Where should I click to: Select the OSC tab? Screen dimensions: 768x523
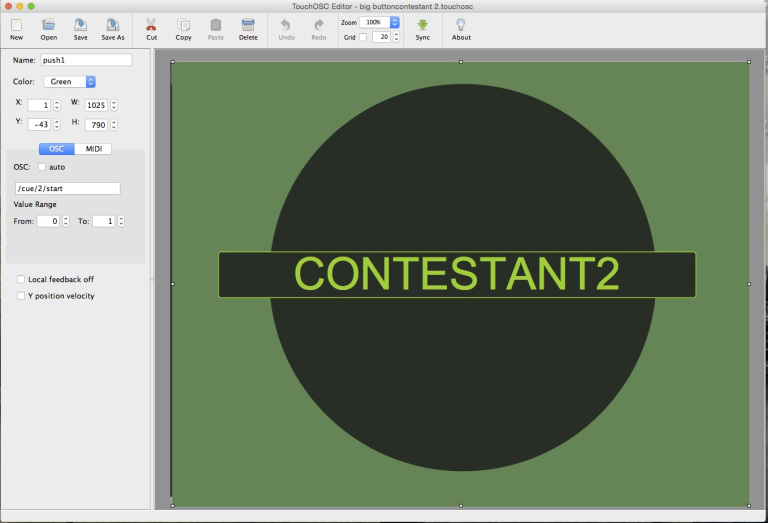[56, 149]
